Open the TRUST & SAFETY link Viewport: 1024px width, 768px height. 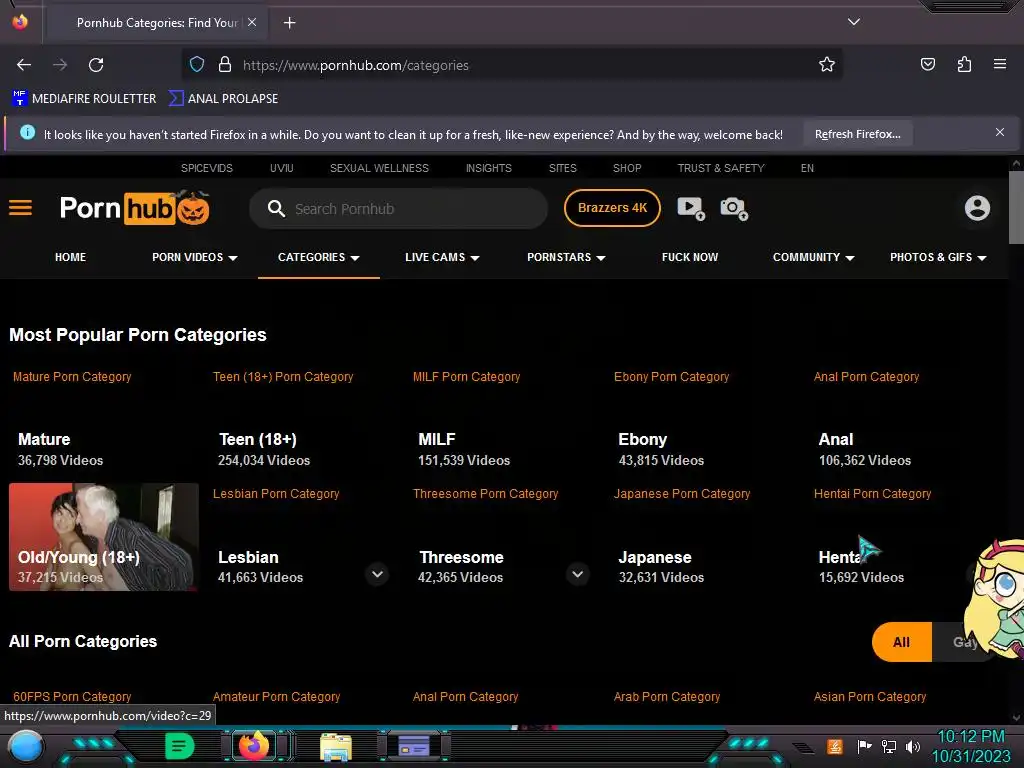[721, 168]
